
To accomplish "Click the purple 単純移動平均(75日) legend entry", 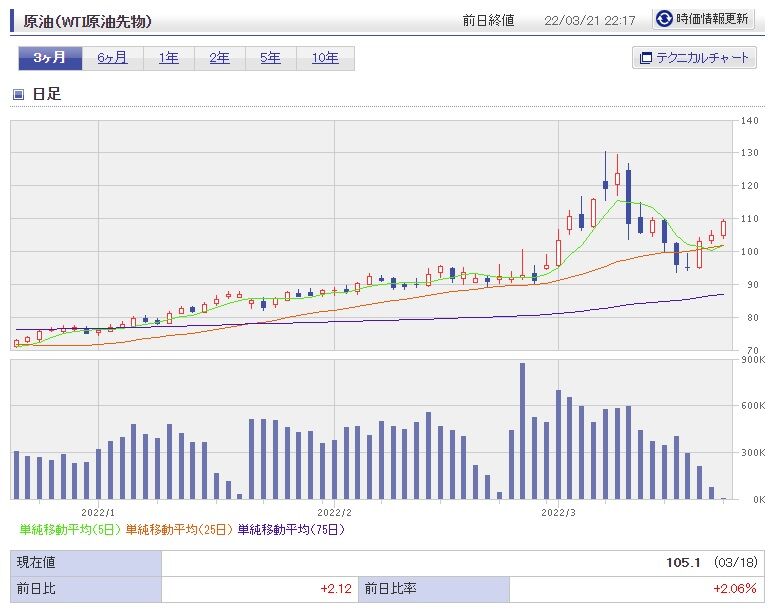I will [290, 529].
